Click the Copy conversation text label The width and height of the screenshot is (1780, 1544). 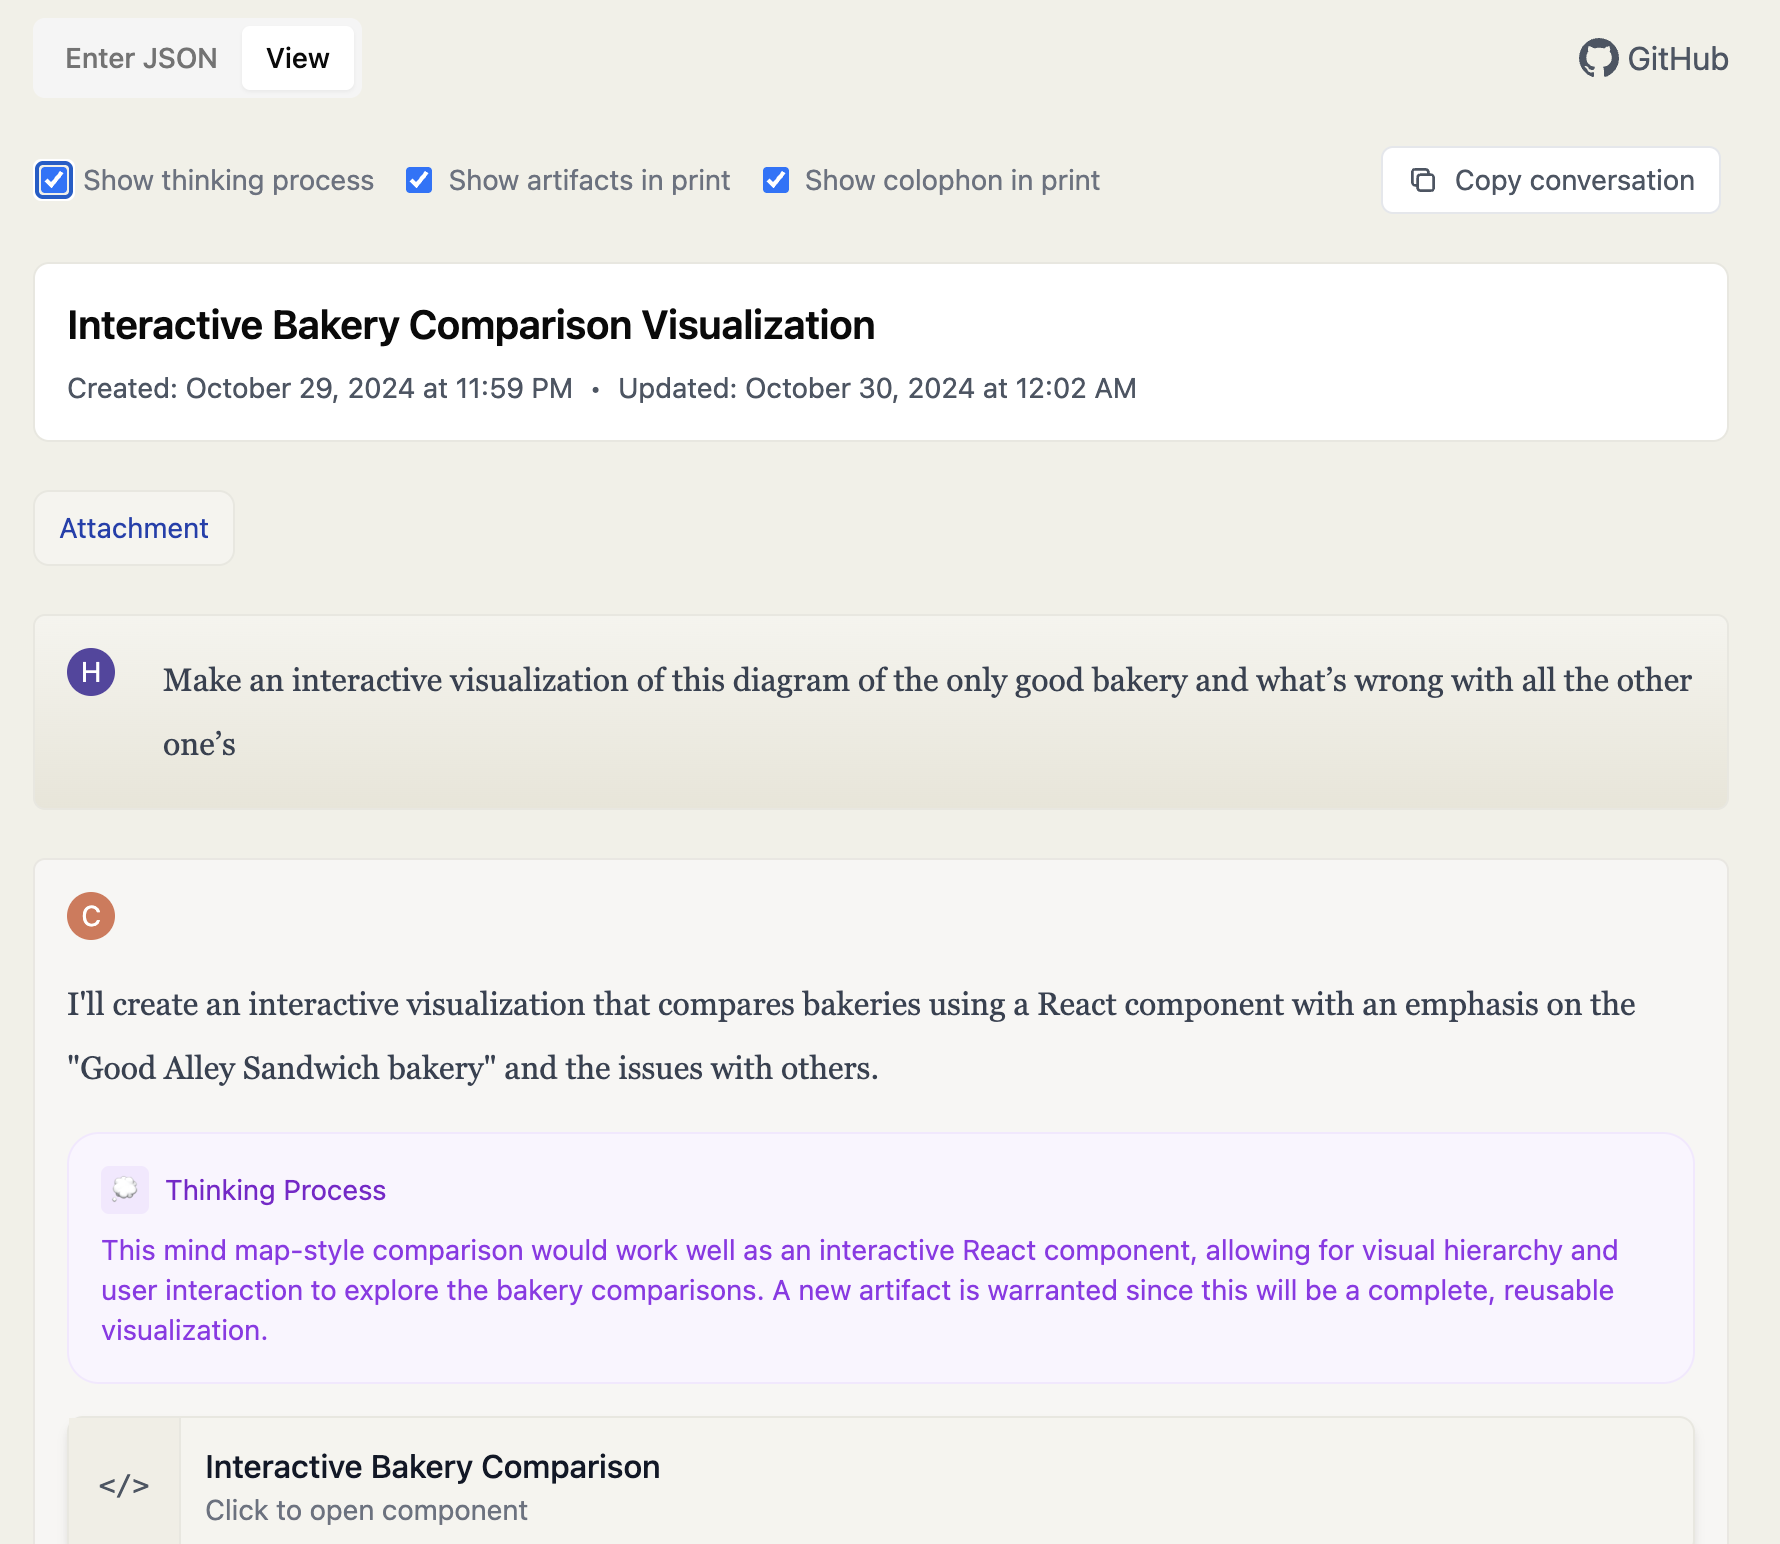[x=1574, y=180]
